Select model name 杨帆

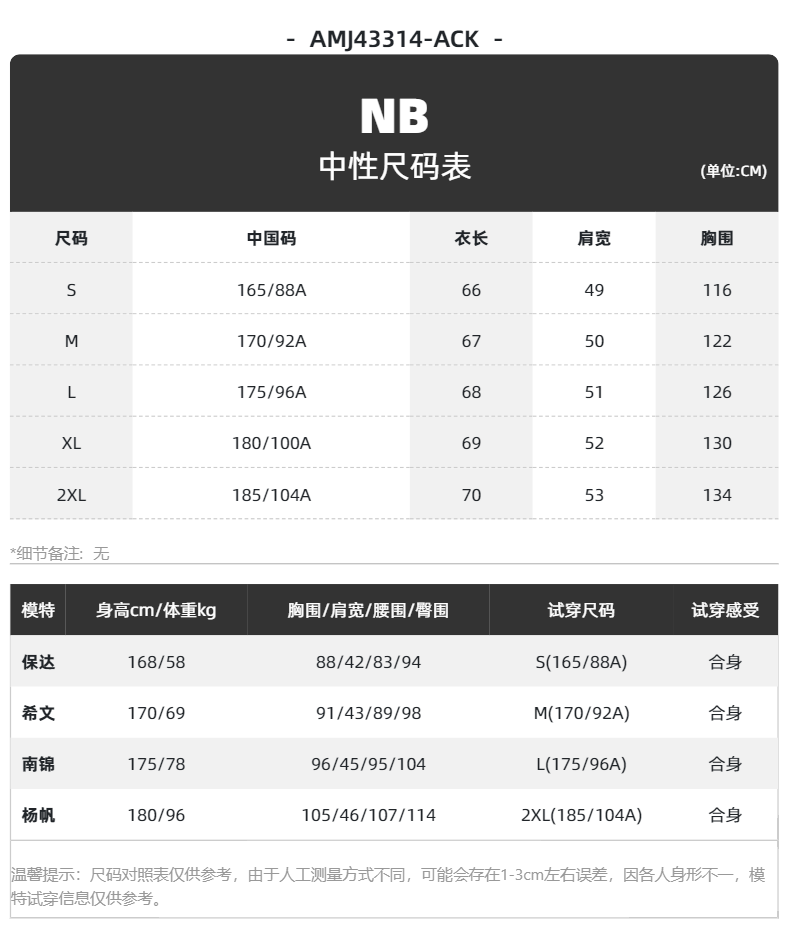[38, 815]
